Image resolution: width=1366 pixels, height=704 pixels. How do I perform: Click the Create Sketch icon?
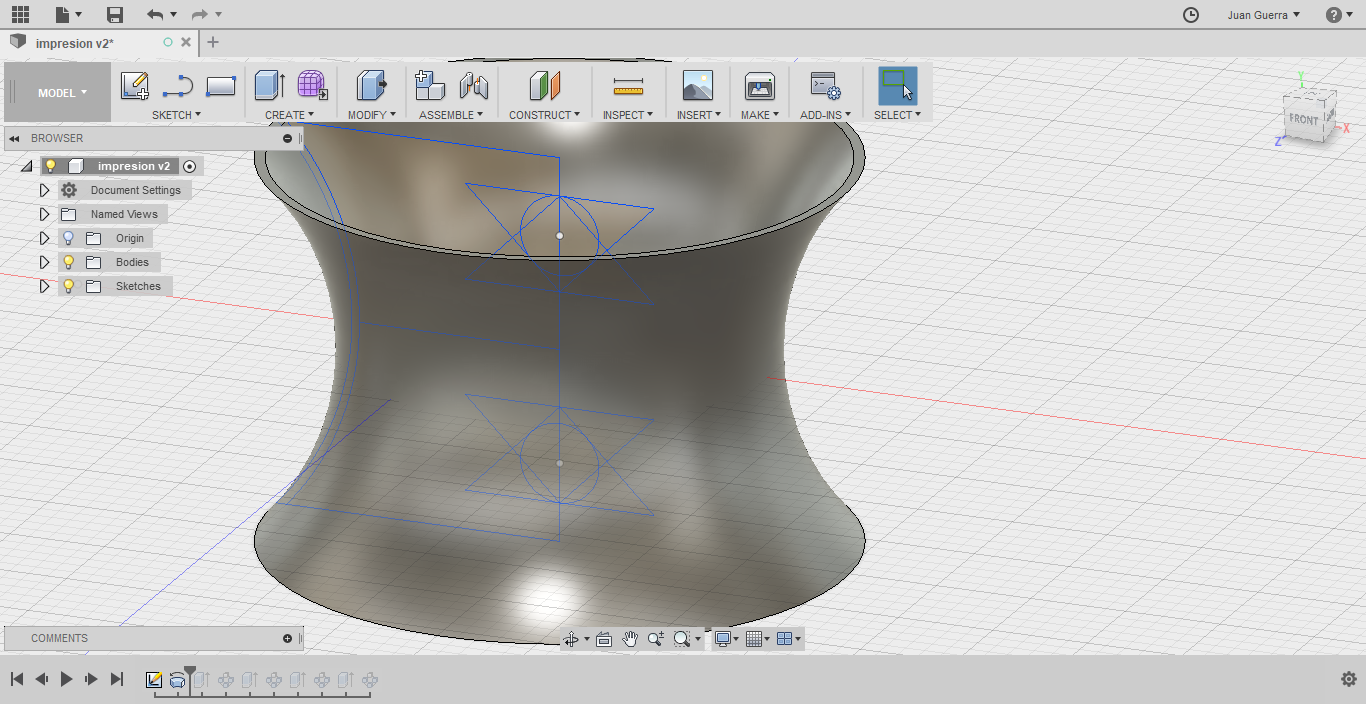[x=135, y=87]
